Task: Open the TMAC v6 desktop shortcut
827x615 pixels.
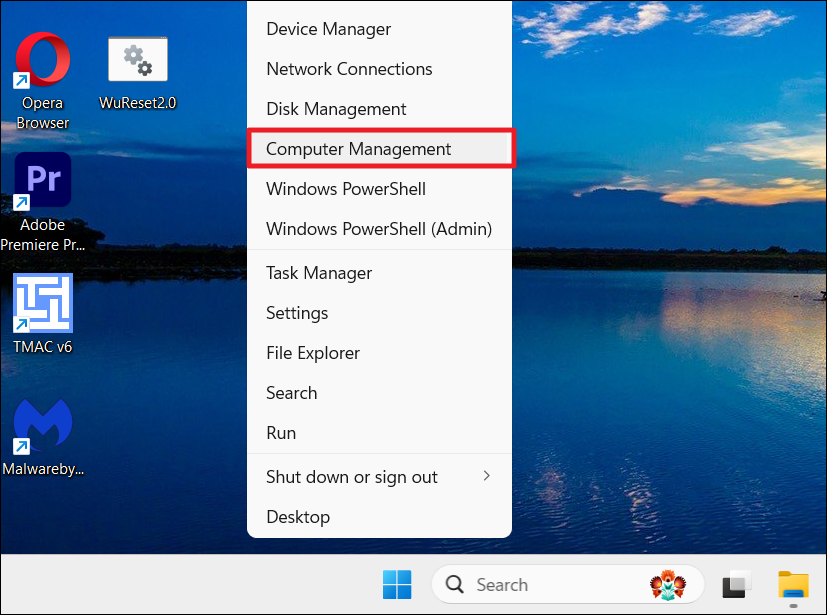Action: pos(42,304)
